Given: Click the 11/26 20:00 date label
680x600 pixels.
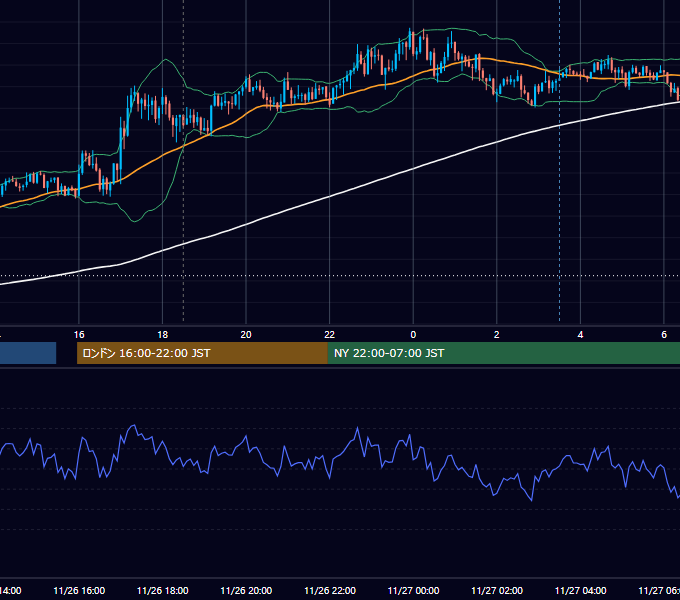Looking at the screenshot, I should [x=246, y=591].
